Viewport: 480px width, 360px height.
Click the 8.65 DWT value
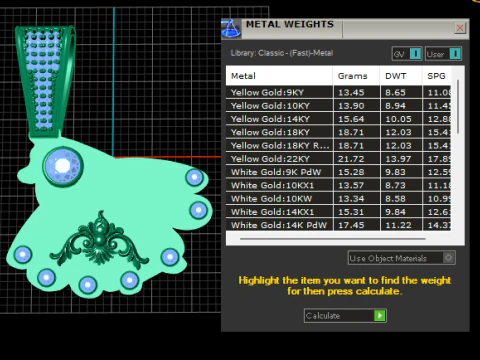point(395,93)
